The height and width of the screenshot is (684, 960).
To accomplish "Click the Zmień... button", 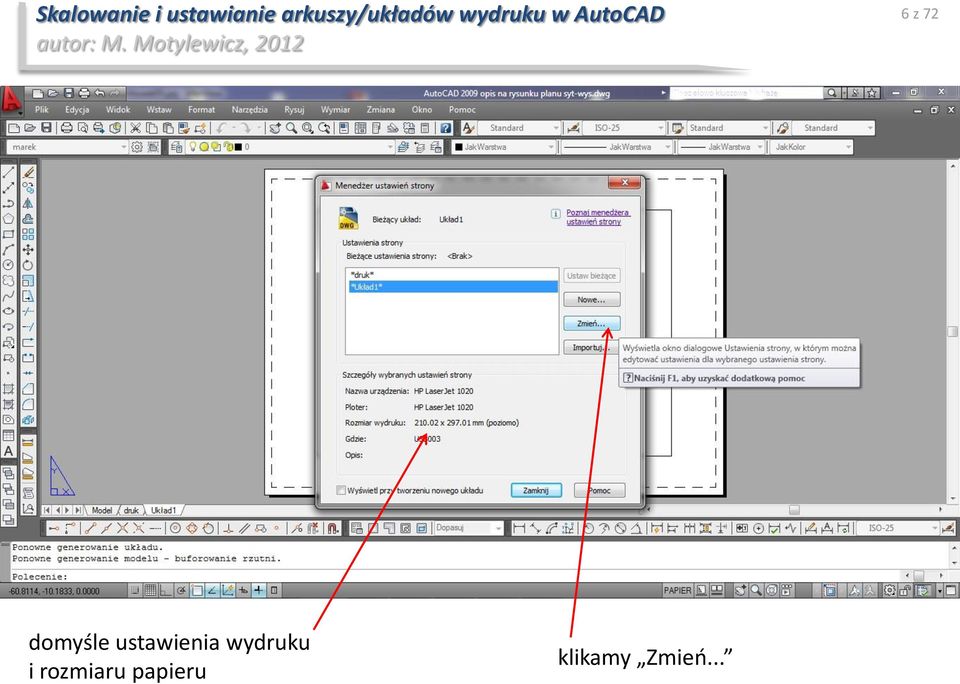I will click(591, 323).
